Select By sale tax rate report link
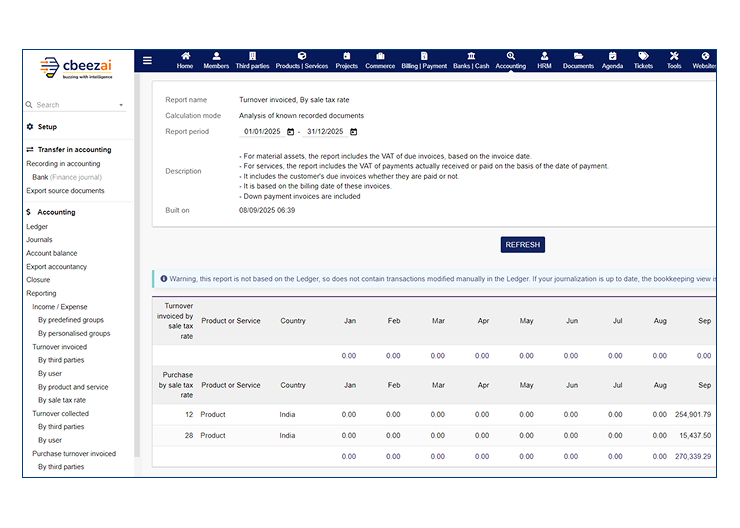 click(x=62, y=400)
